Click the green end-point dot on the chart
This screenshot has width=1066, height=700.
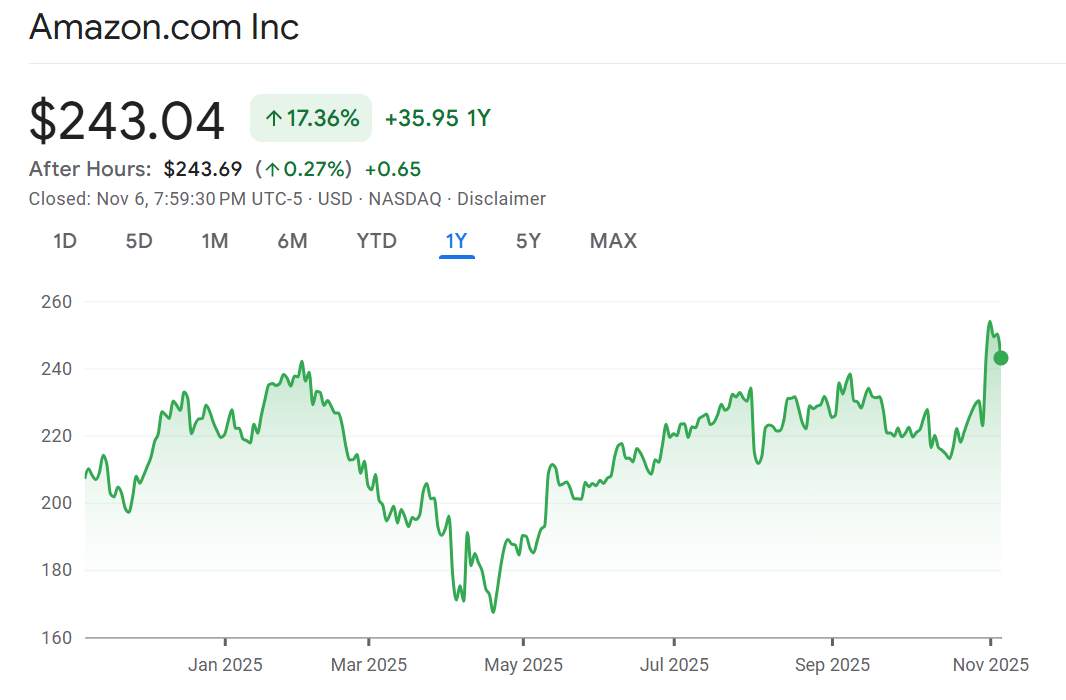[x=1001, y=358]
